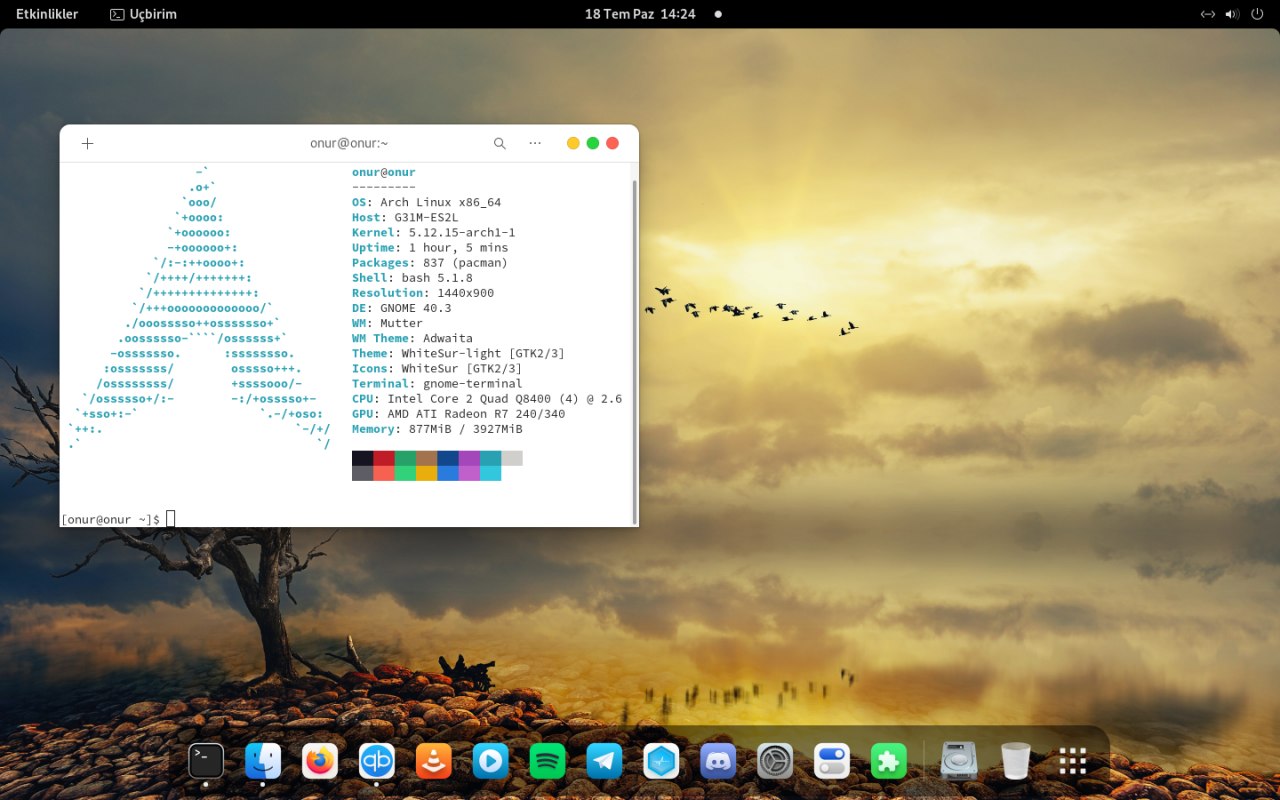Image resolution: width=1280 pixels, height=800 pixels.
Task: Launch Firefox from the dock
Action: pos(320,761)
